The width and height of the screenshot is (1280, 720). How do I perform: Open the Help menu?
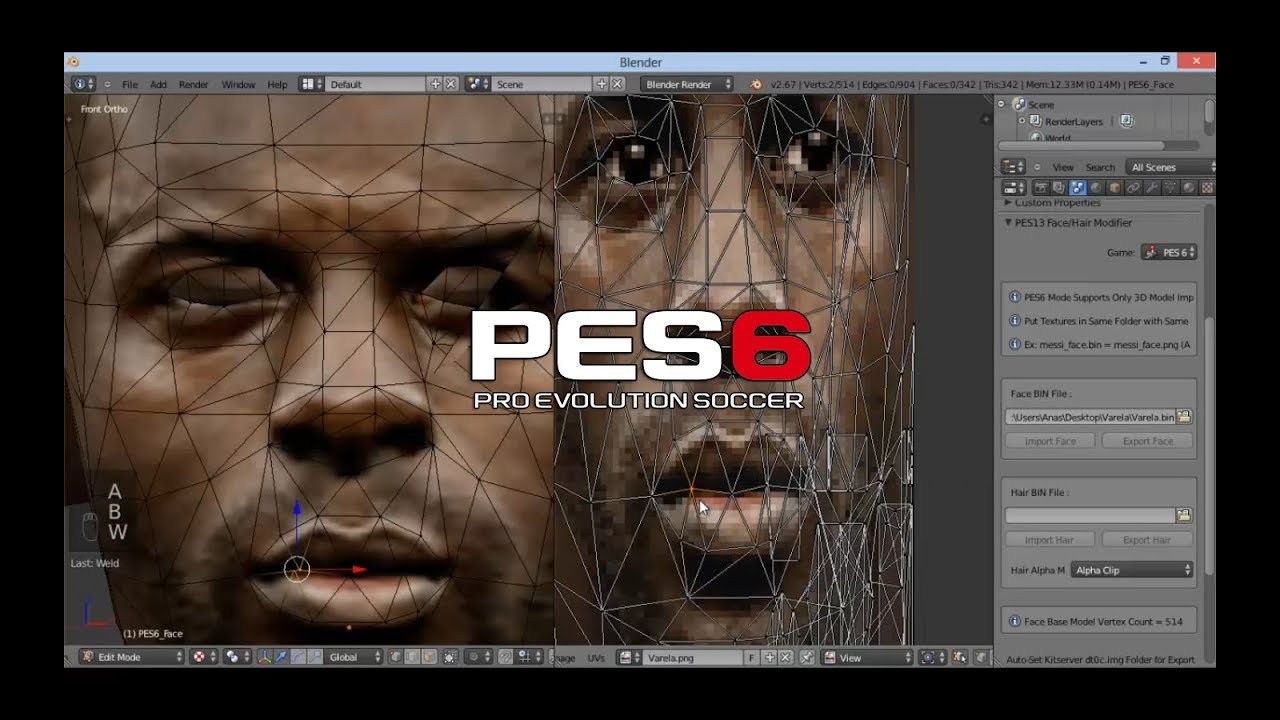277,85
